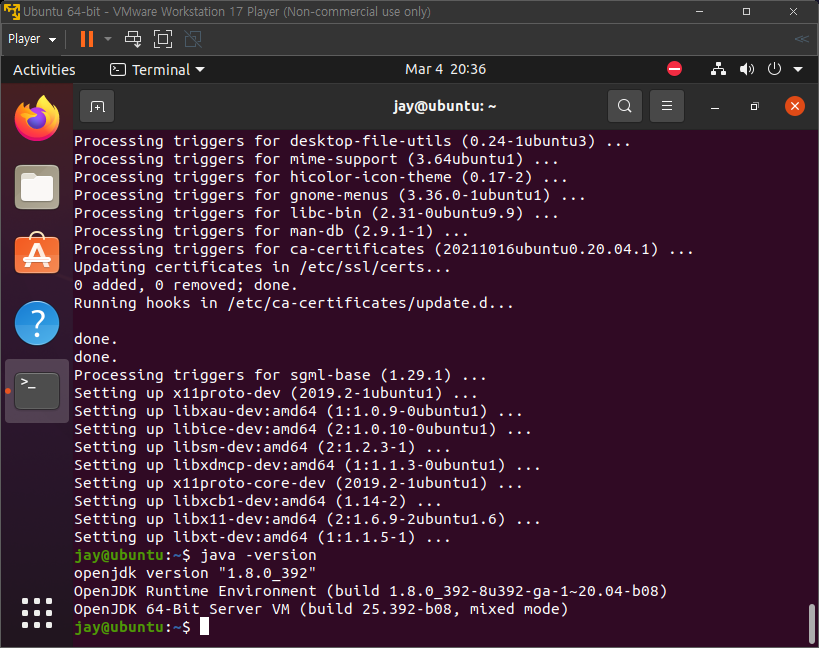Suspend the VM with the pause button
This screenshot has height=648, width=819.
tap(85, 39)
